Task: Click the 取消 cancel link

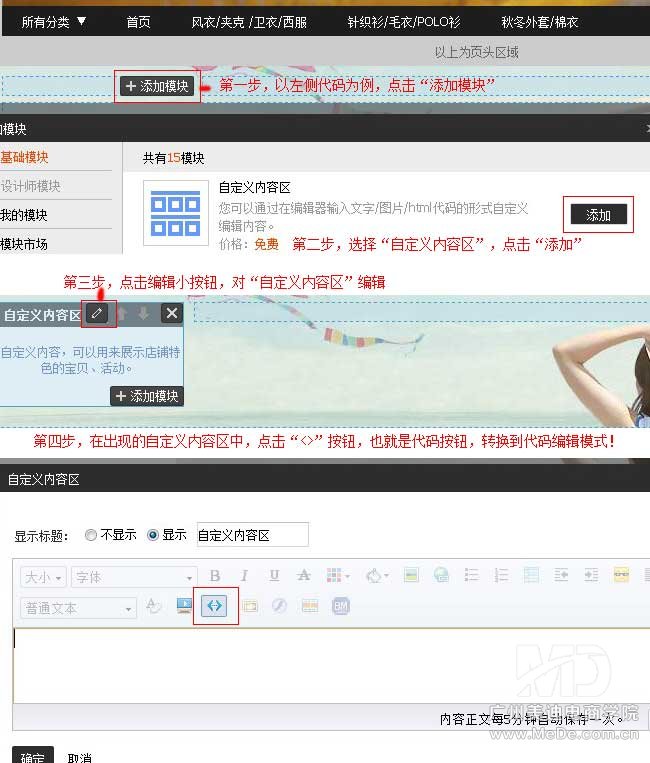Action: pos(79,758)
